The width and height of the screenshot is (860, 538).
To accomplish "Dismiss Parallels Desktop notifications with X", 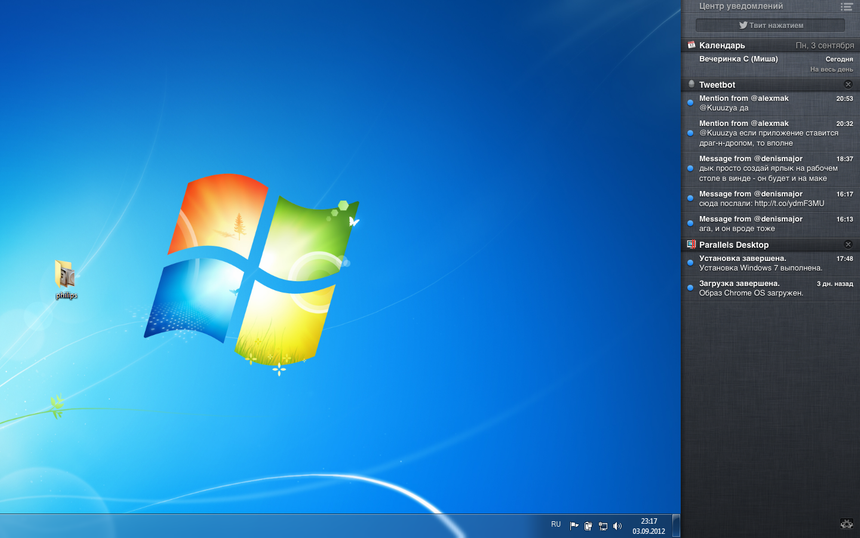I will 848,244.
